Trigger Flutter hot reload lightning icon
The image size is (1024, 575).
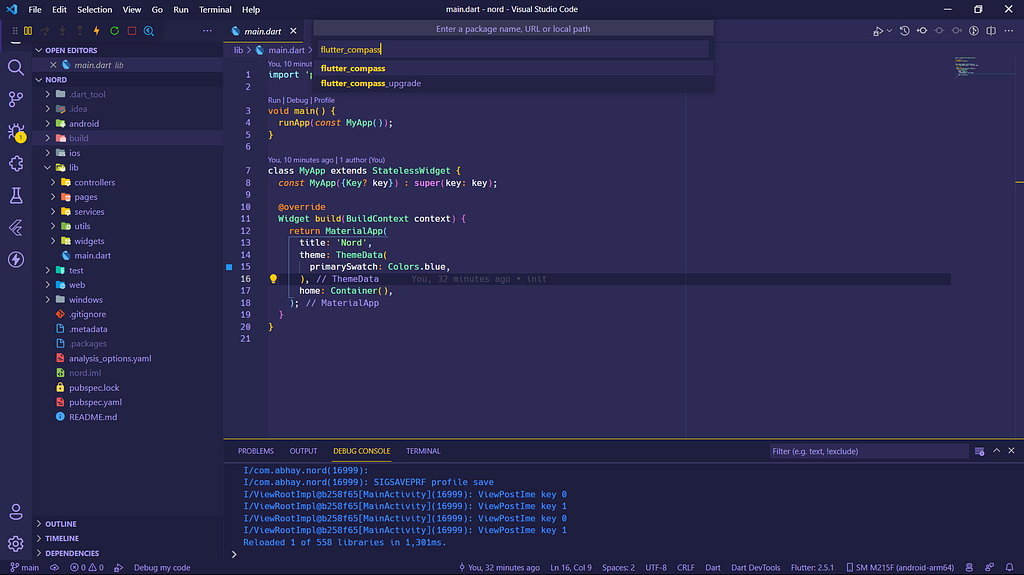[97, 31]
